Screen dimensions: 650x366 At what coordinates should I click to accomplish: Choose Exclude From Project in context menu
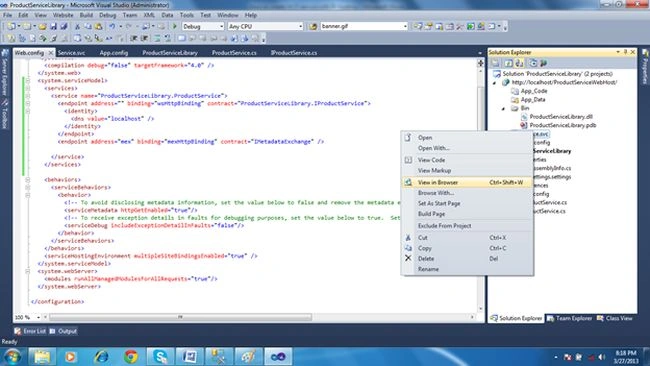click(x=467, y=226)
